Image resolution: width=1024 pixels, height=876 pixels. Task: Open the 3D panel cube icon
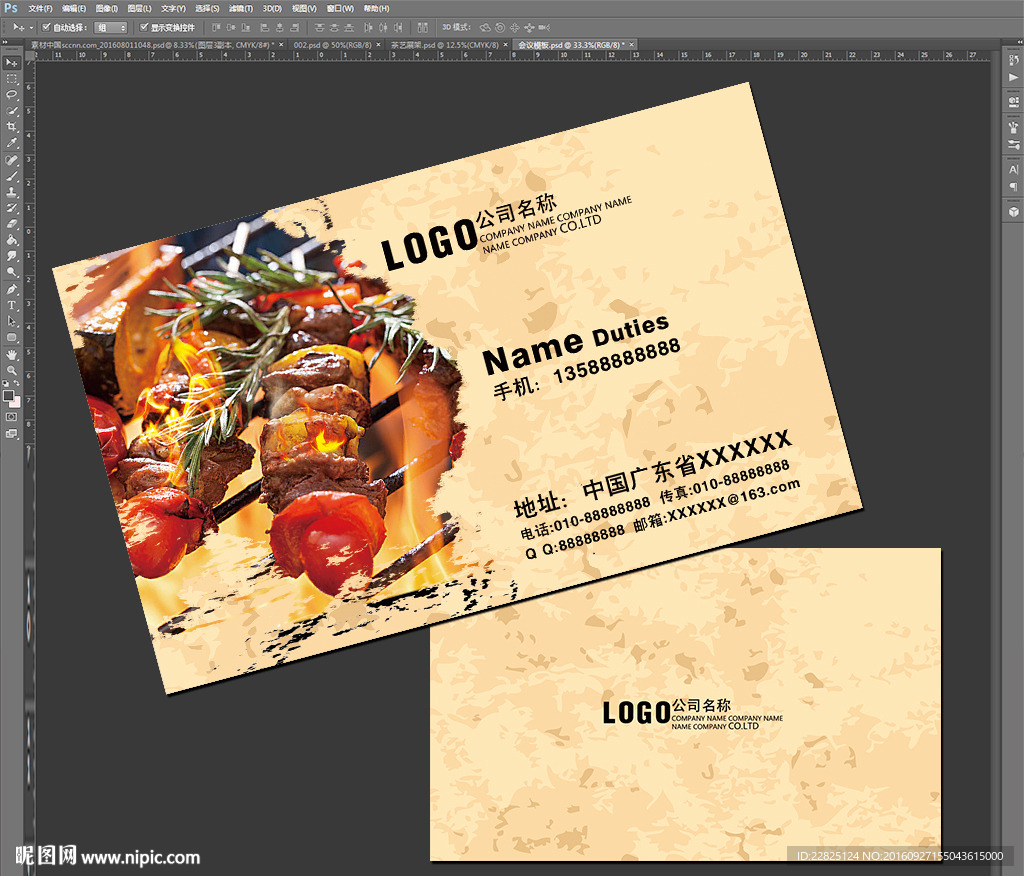click(1013, 212)
